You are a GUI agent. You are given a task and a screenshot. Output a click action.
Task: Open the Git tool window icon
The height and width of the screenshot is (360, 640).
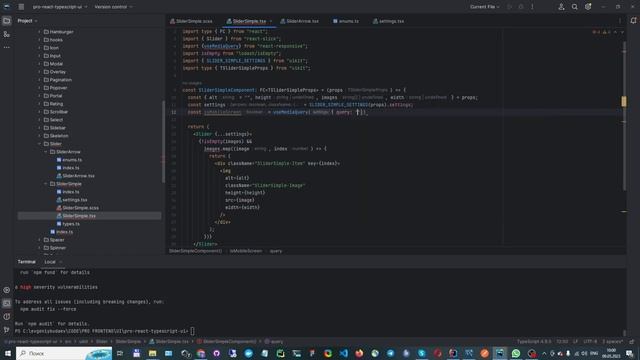(7, 329)
